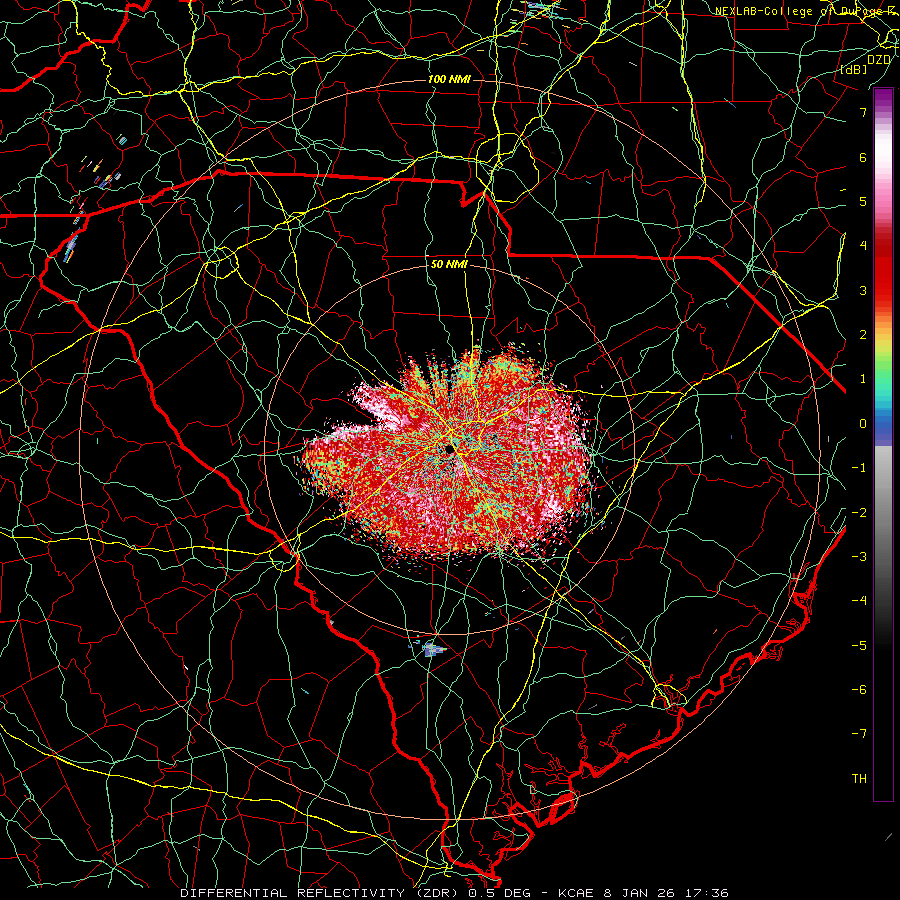Image resolution: width=900 pixels, height=900 pixels.
Task: Click the 7 value on the color scale
Action: [x=863, y=112]
